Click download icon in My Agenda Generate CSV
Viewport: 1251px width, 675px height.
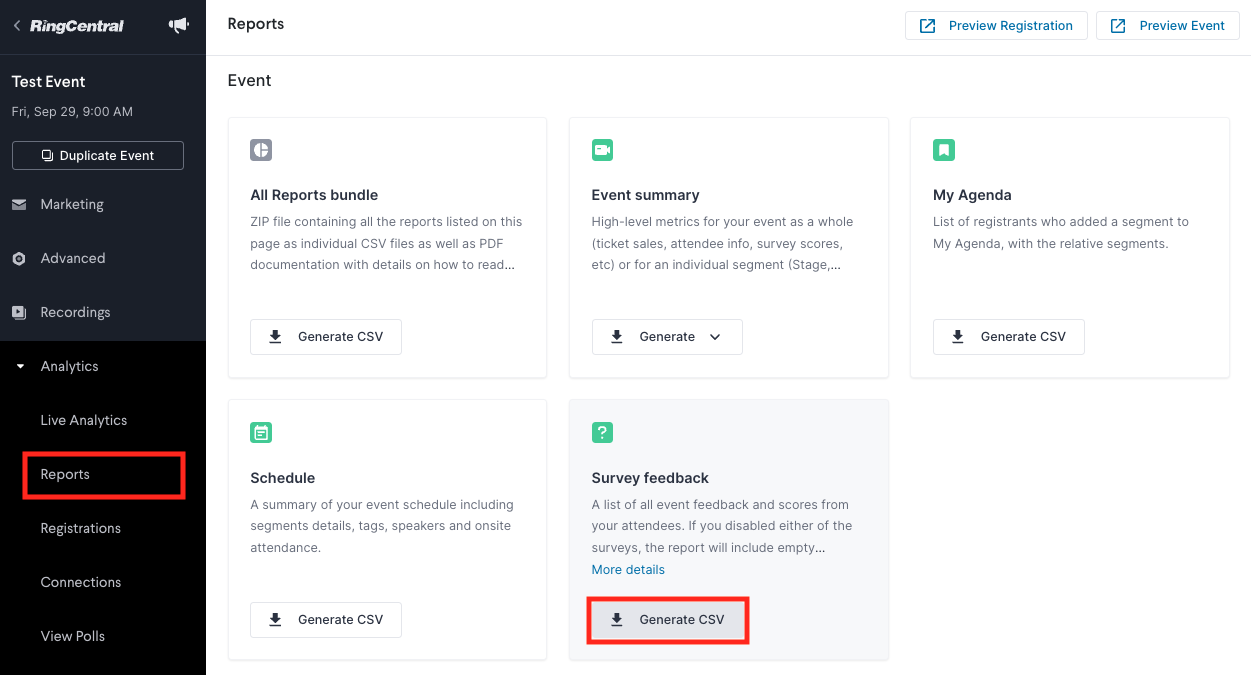958,337
